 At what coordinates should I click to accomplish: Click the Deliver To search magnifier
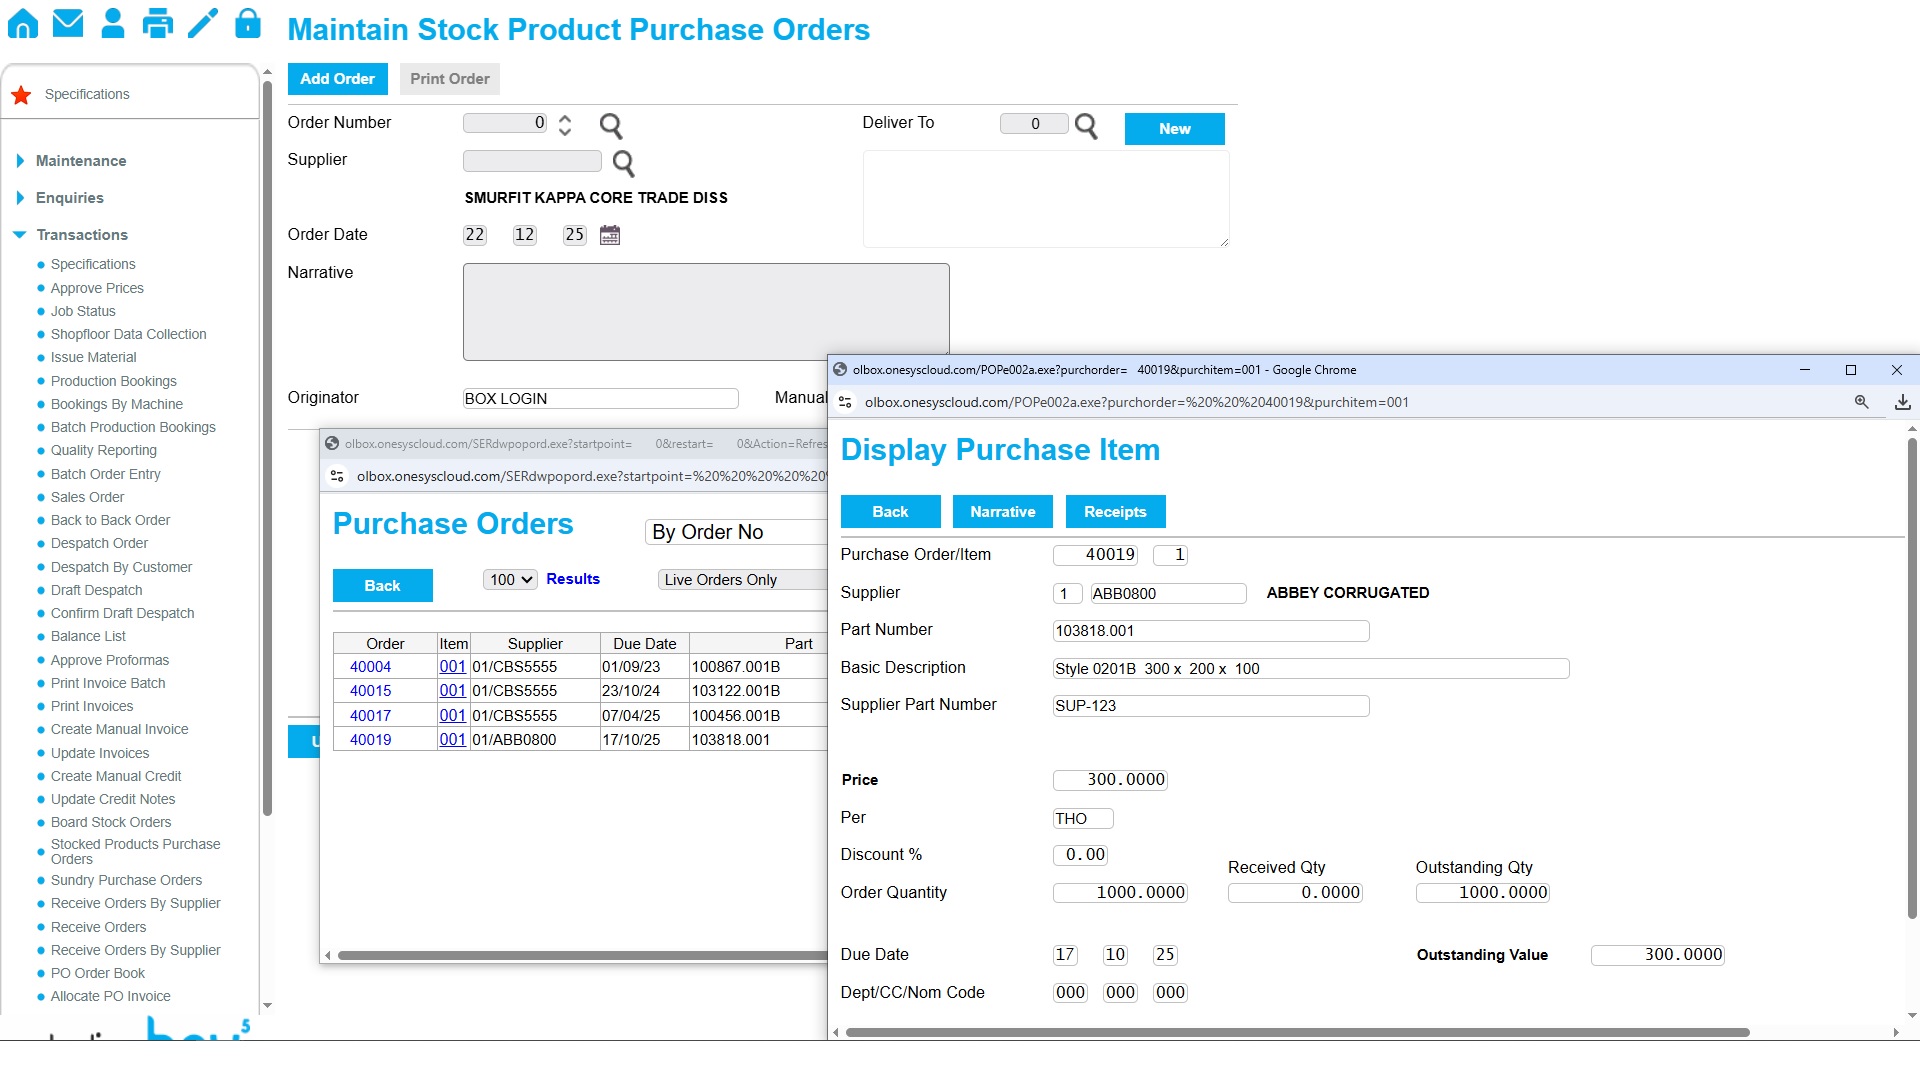[1086, 126]
